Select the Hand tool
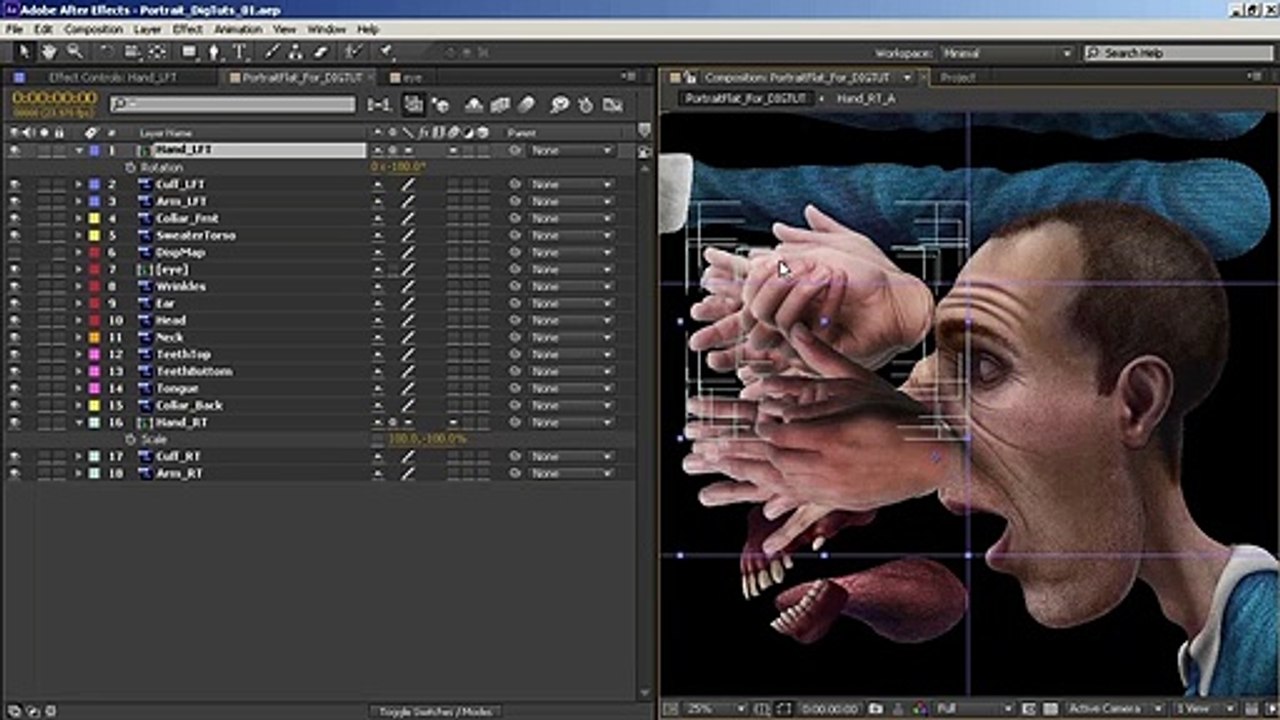Screen dimensions: 1280x720 pyautogui.click(x=49, y=52)
